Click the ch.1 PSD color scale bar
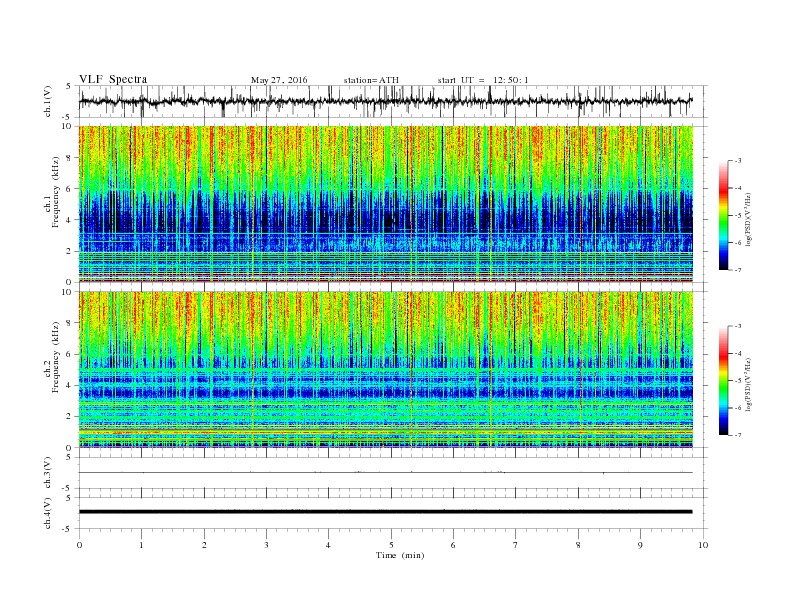This screenshot has height=612, width=792. coord(723,215)
